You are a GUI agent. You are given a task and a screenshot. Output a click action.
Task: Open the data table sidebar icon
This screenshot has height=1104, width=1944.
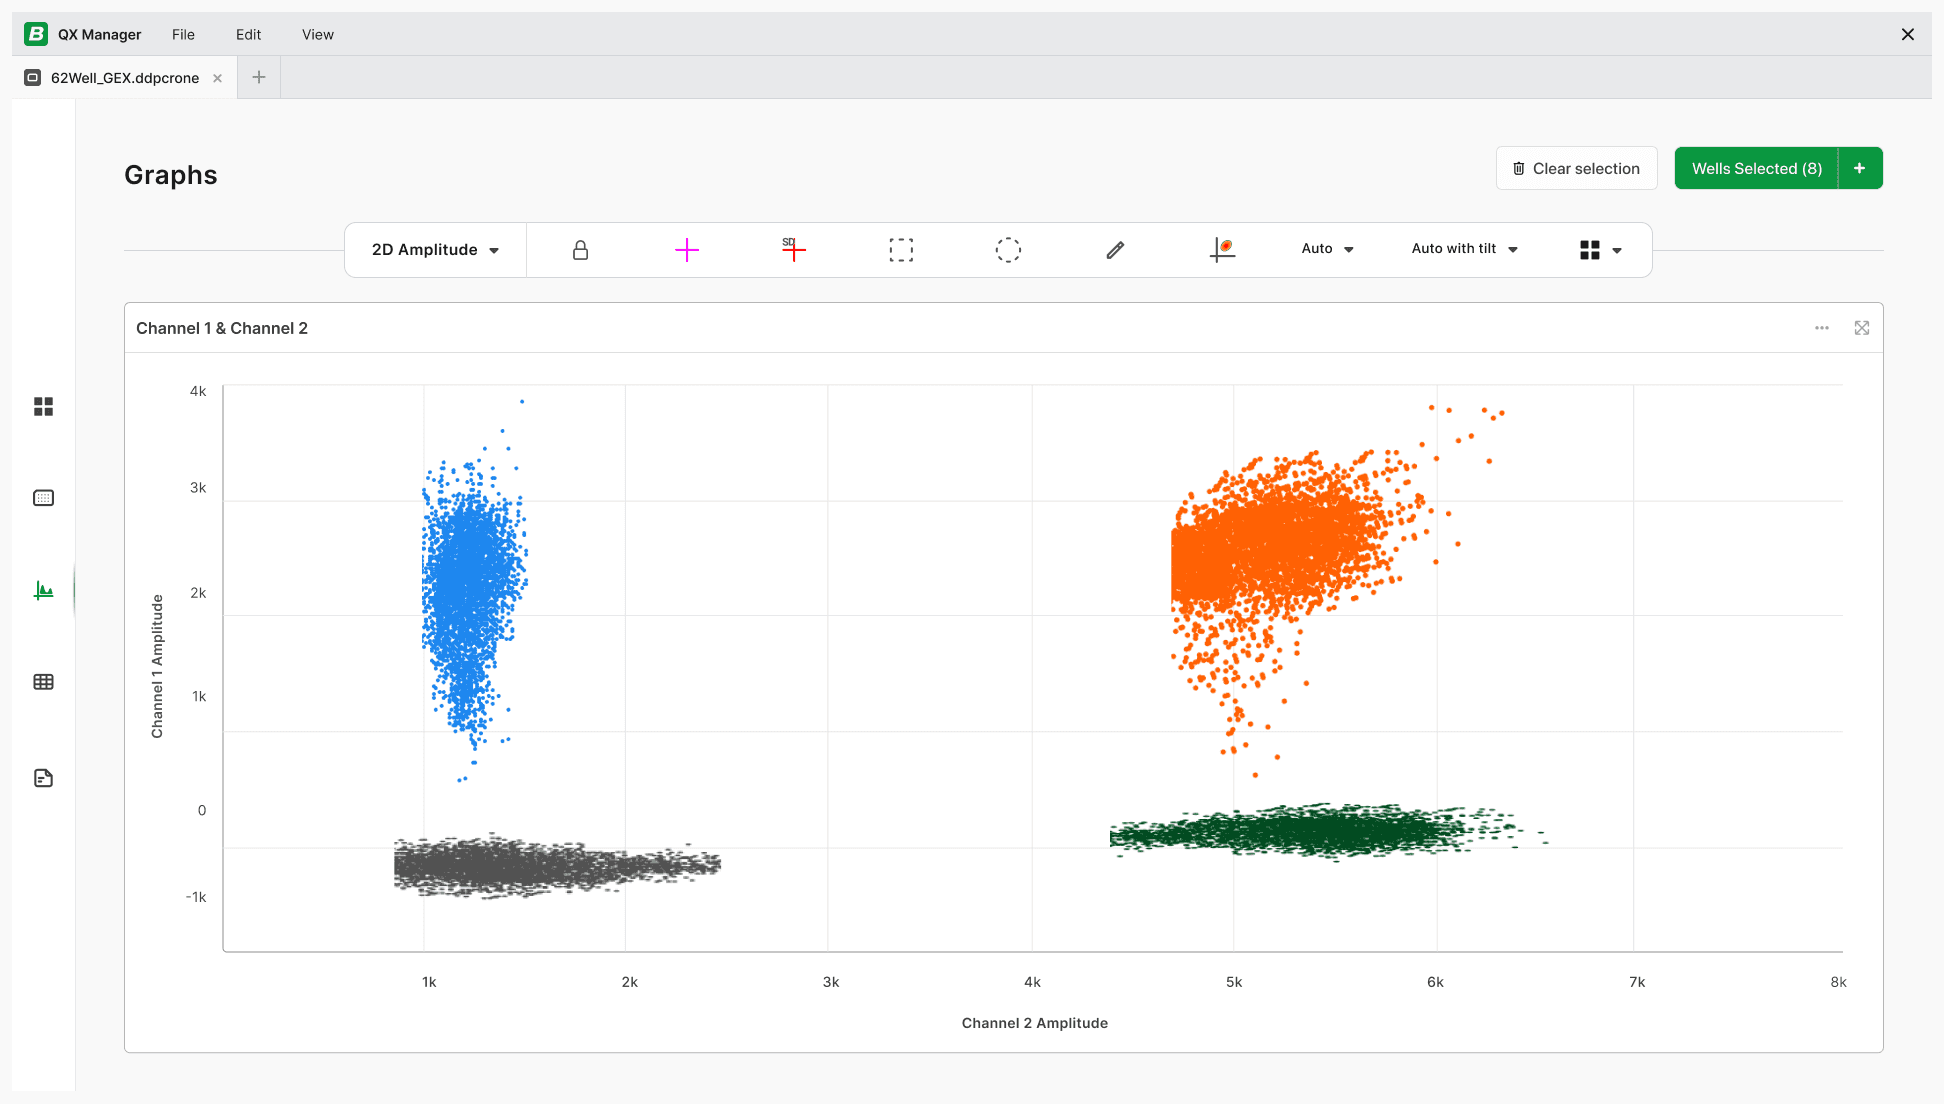click(x=43, y=682)
